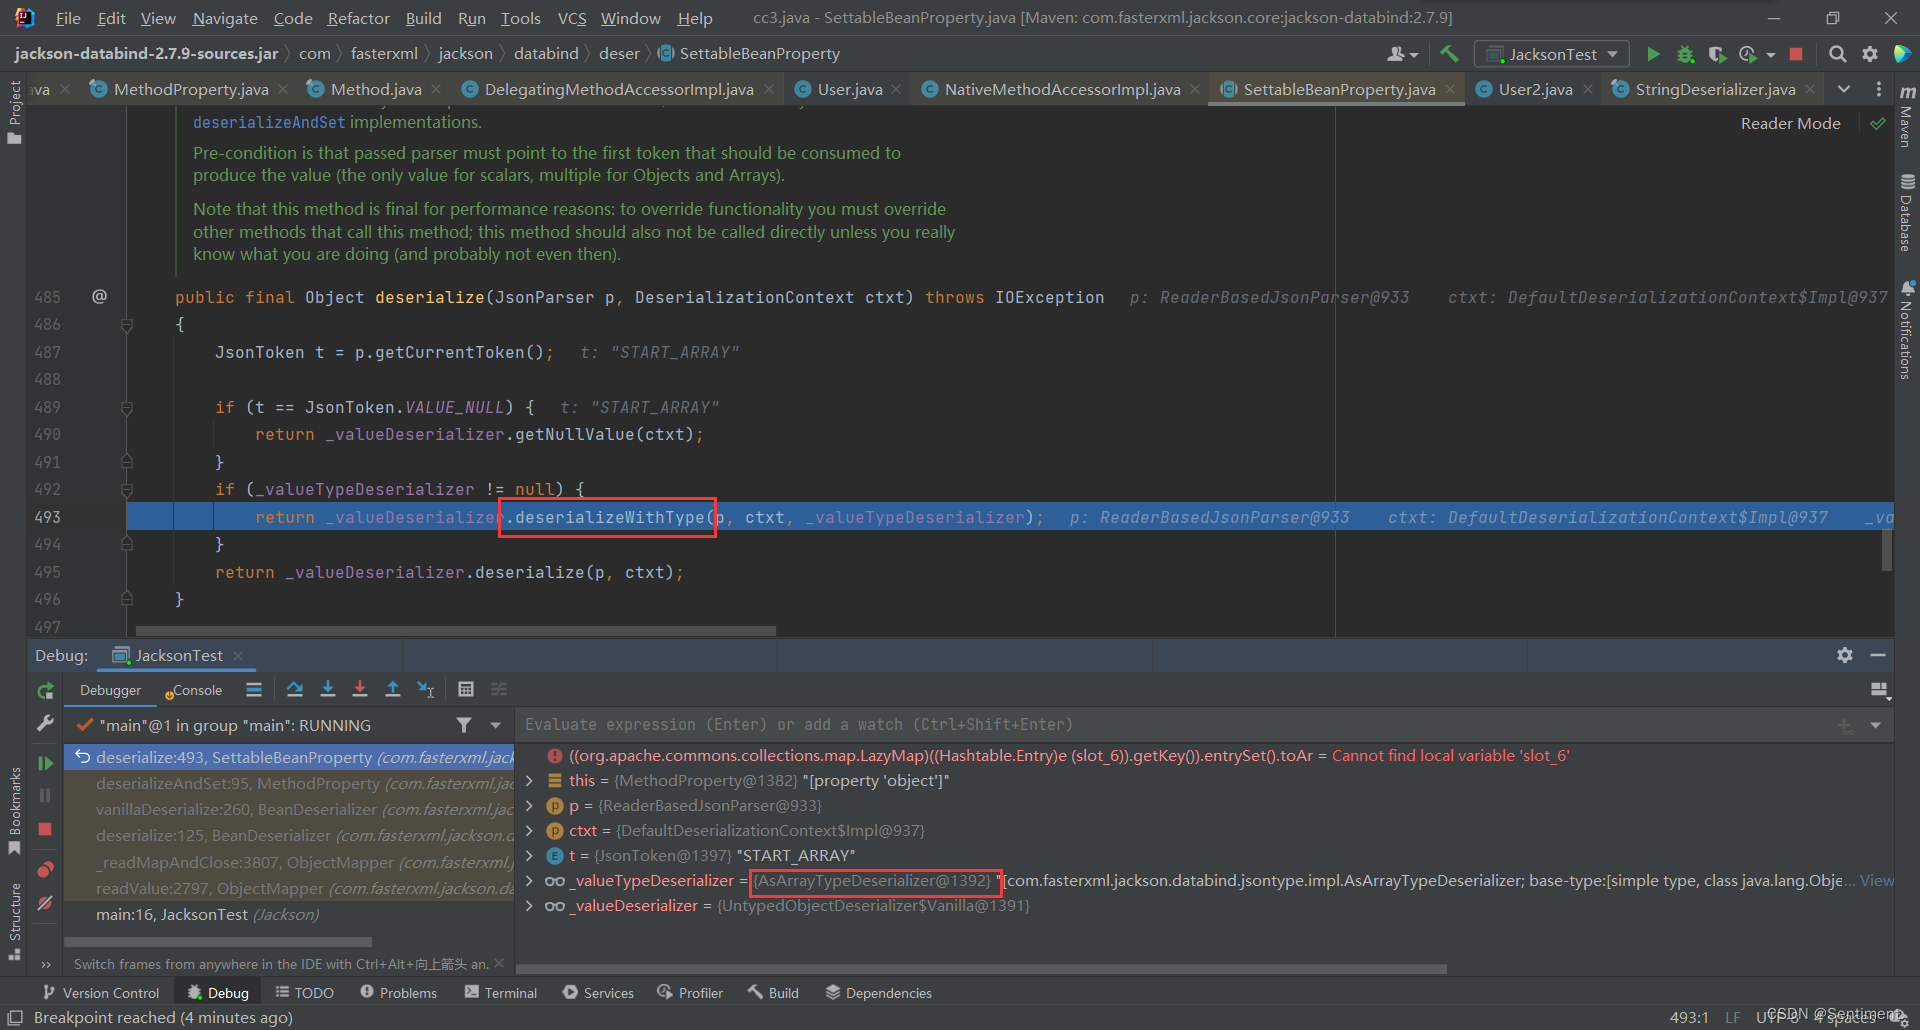Open debug panel gear options

[1845, 655]
